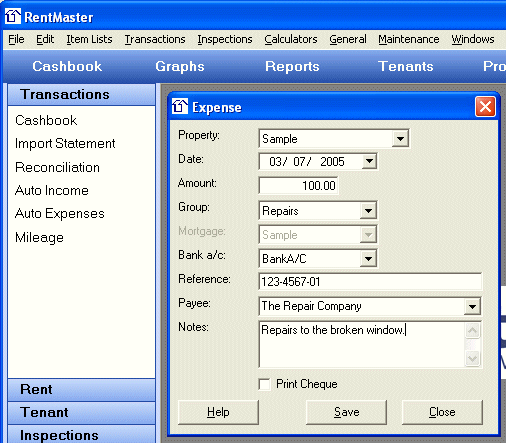Expand the Group dropdown showing Repairs

[368, 211]
